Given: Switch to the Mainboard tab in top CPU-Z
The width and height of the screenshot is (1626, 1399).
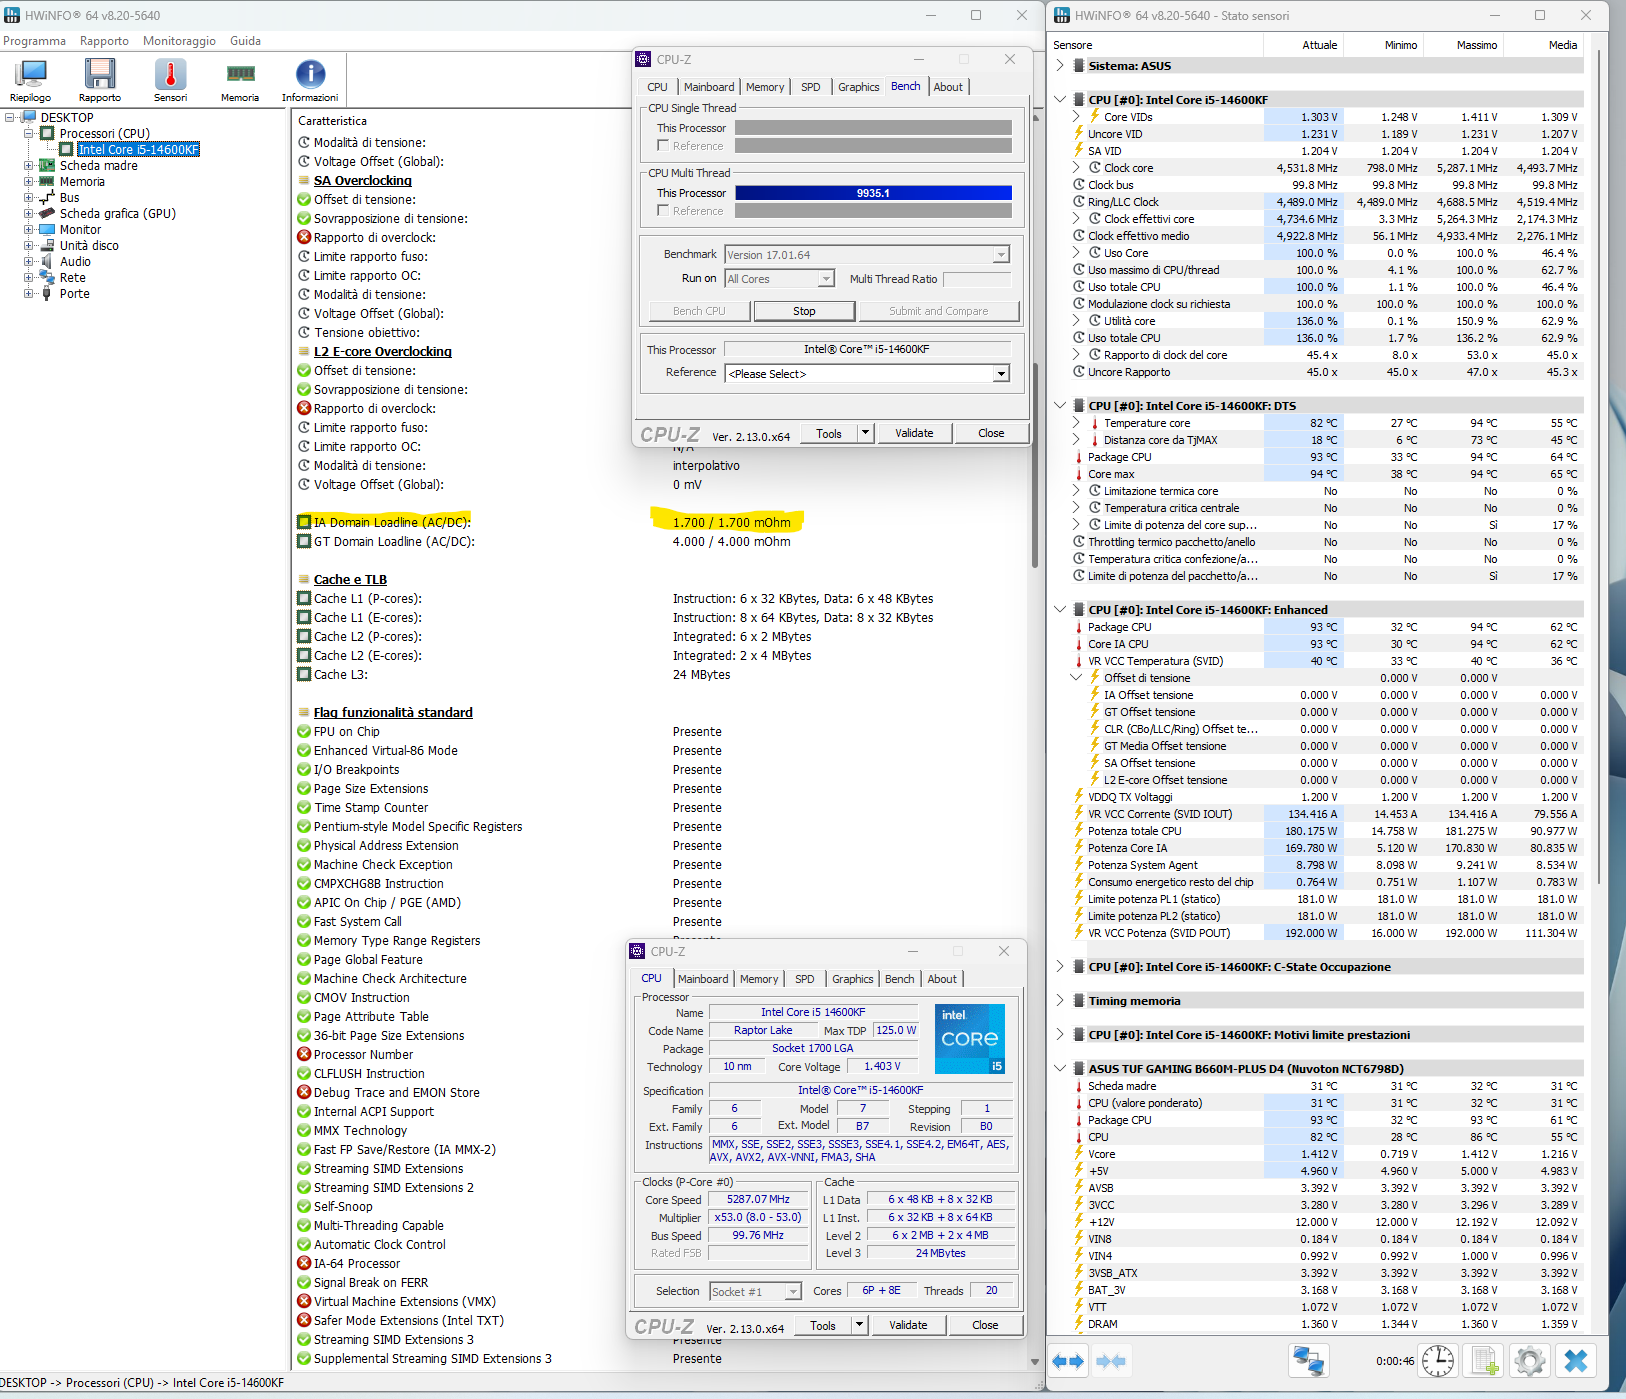Looking at the screenshot, I should (709, 87).
